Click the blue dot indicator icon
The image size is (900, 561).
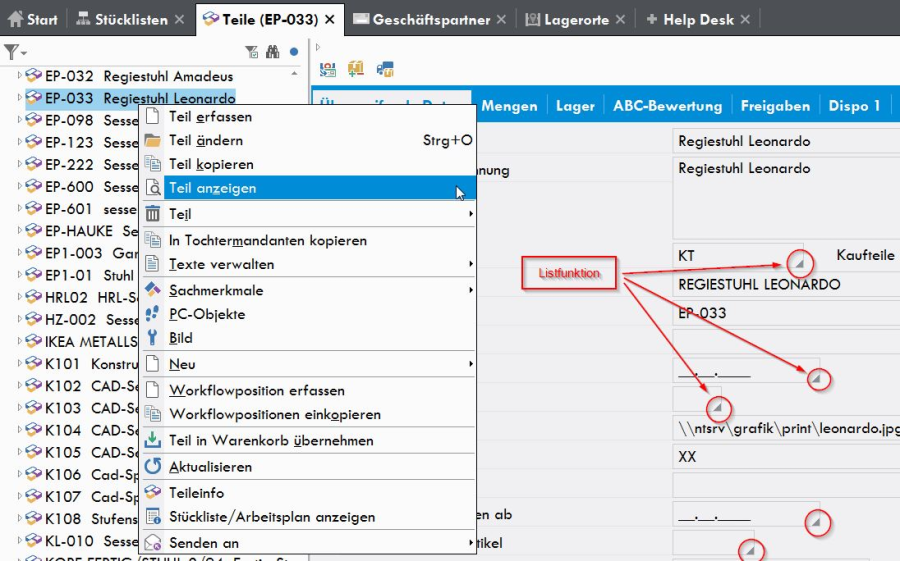coord(294,52)
